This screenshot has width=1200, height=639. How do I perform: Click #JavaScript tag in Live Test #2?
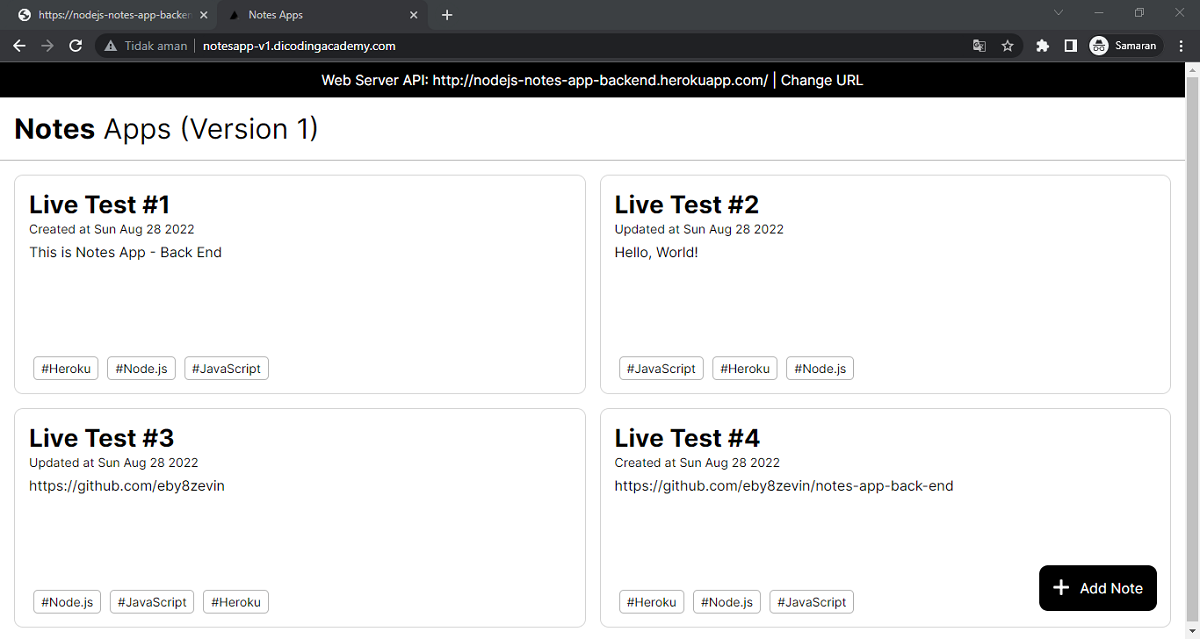coord(661,369)
